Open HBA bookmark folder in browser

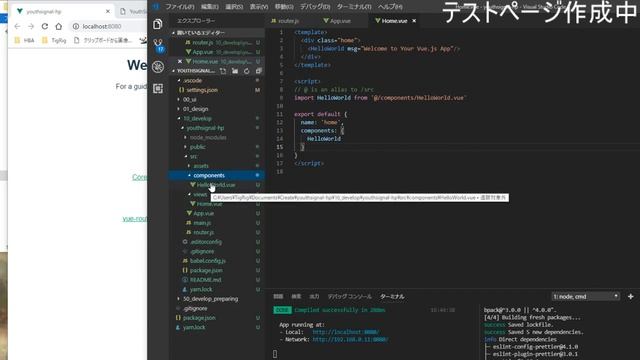(x=24, y=40)
